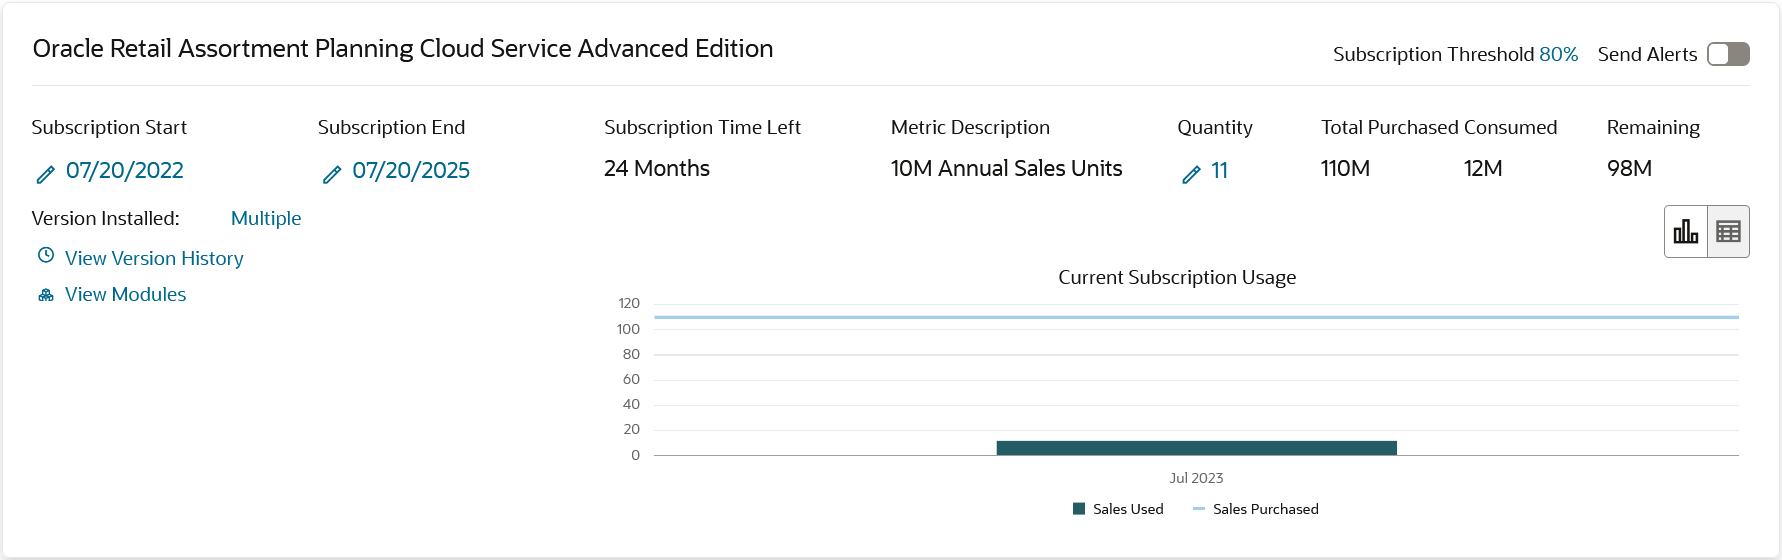Click the Multiple version installed link
Screen dimensions: 1782x560
266,218
